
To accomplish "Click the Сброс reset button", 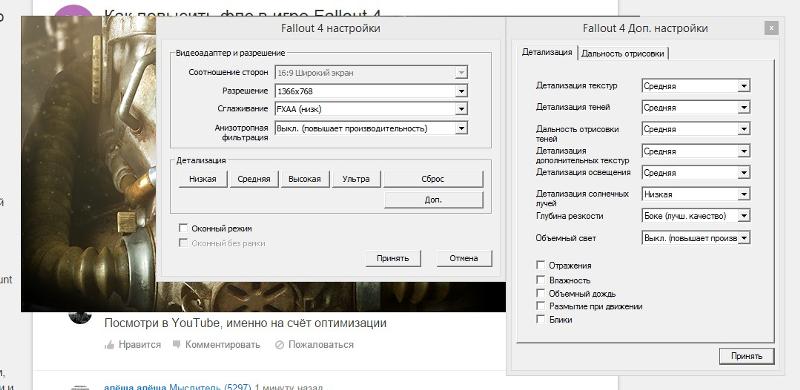I will pyautogui.click(x=433, y=179).
